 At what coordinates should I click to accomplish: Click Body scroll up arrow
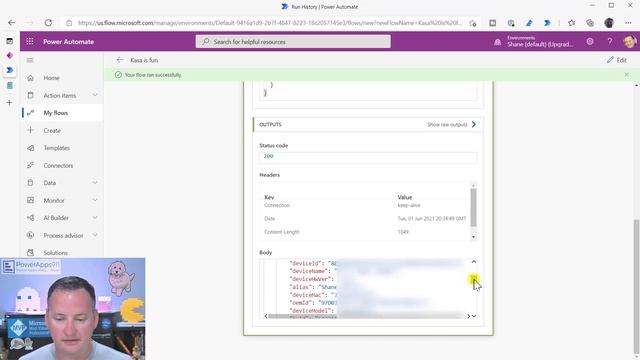click(x=473, y=262)
